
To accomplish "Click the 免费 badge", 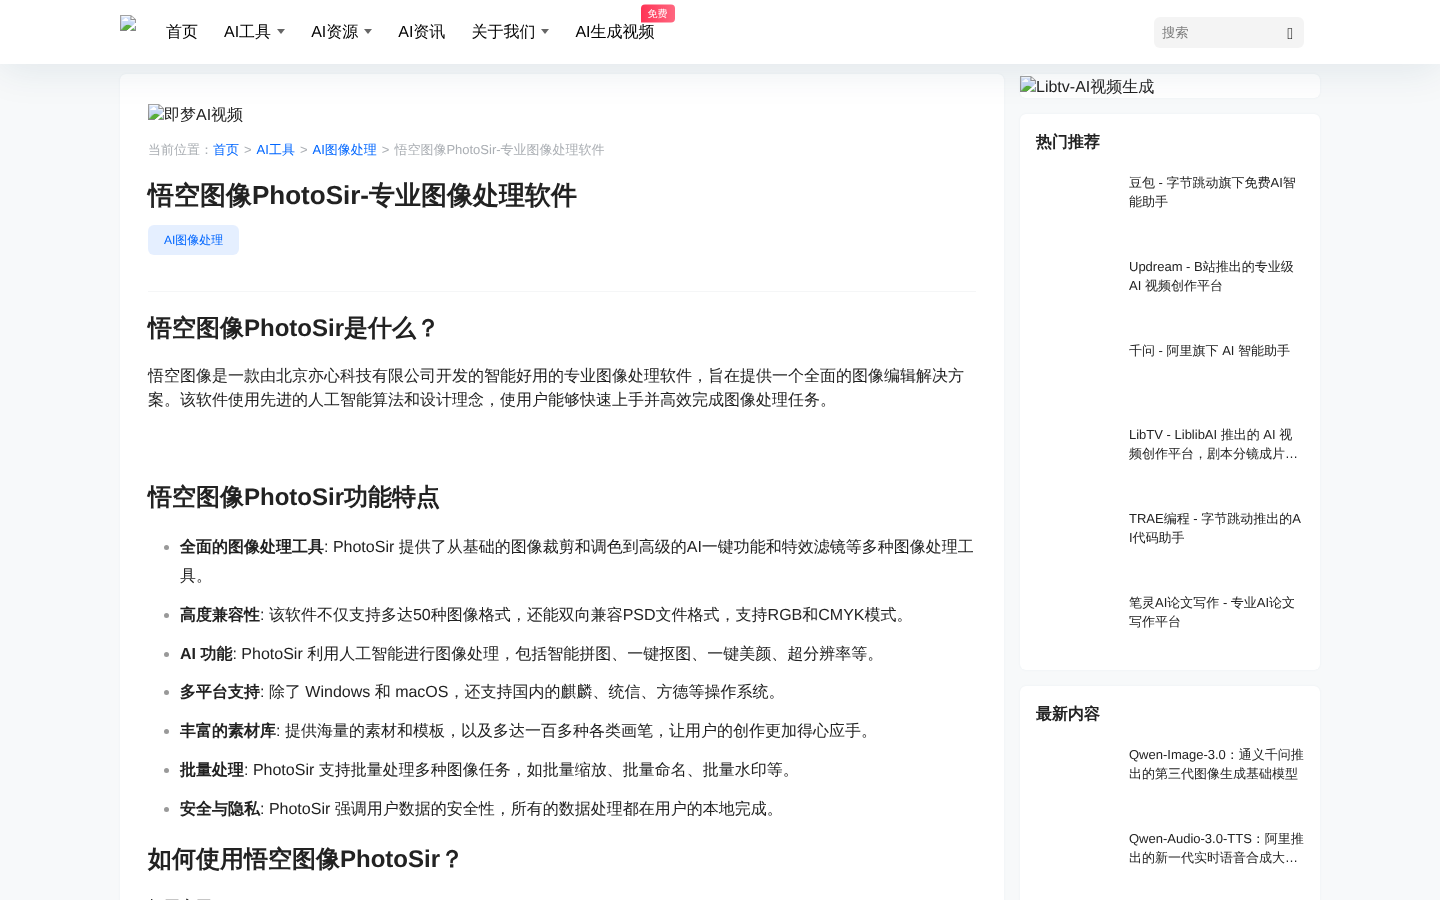I will click(x=658, y=13).
